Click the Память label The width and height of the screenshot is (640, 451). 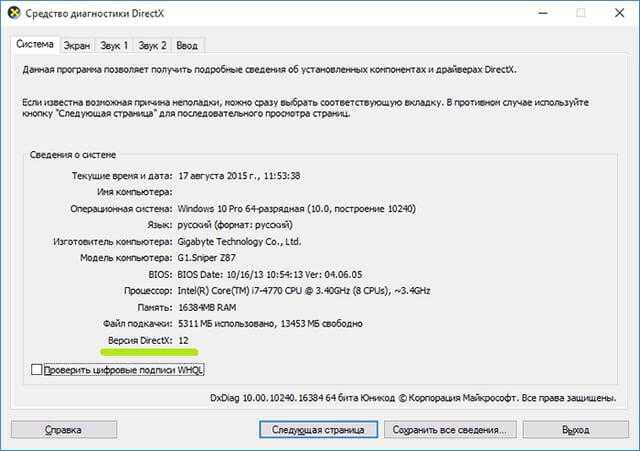[155, 307]
